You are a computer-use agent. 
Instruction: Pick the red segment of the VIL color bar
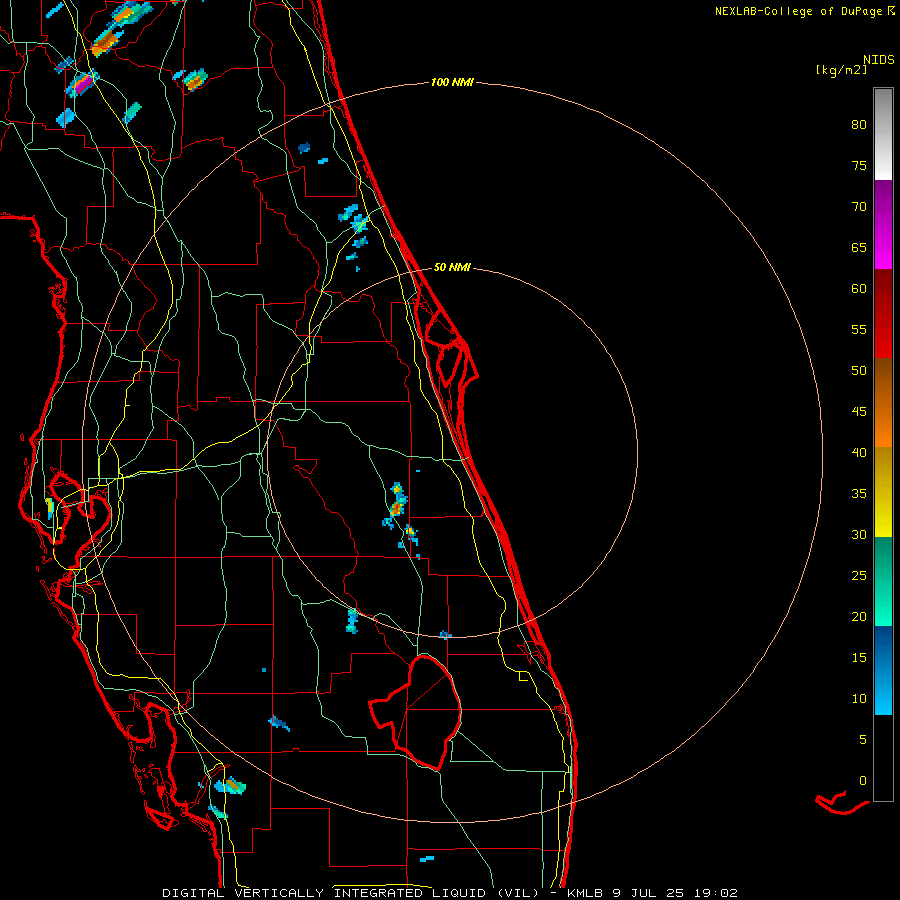click(x=883, y=313)
